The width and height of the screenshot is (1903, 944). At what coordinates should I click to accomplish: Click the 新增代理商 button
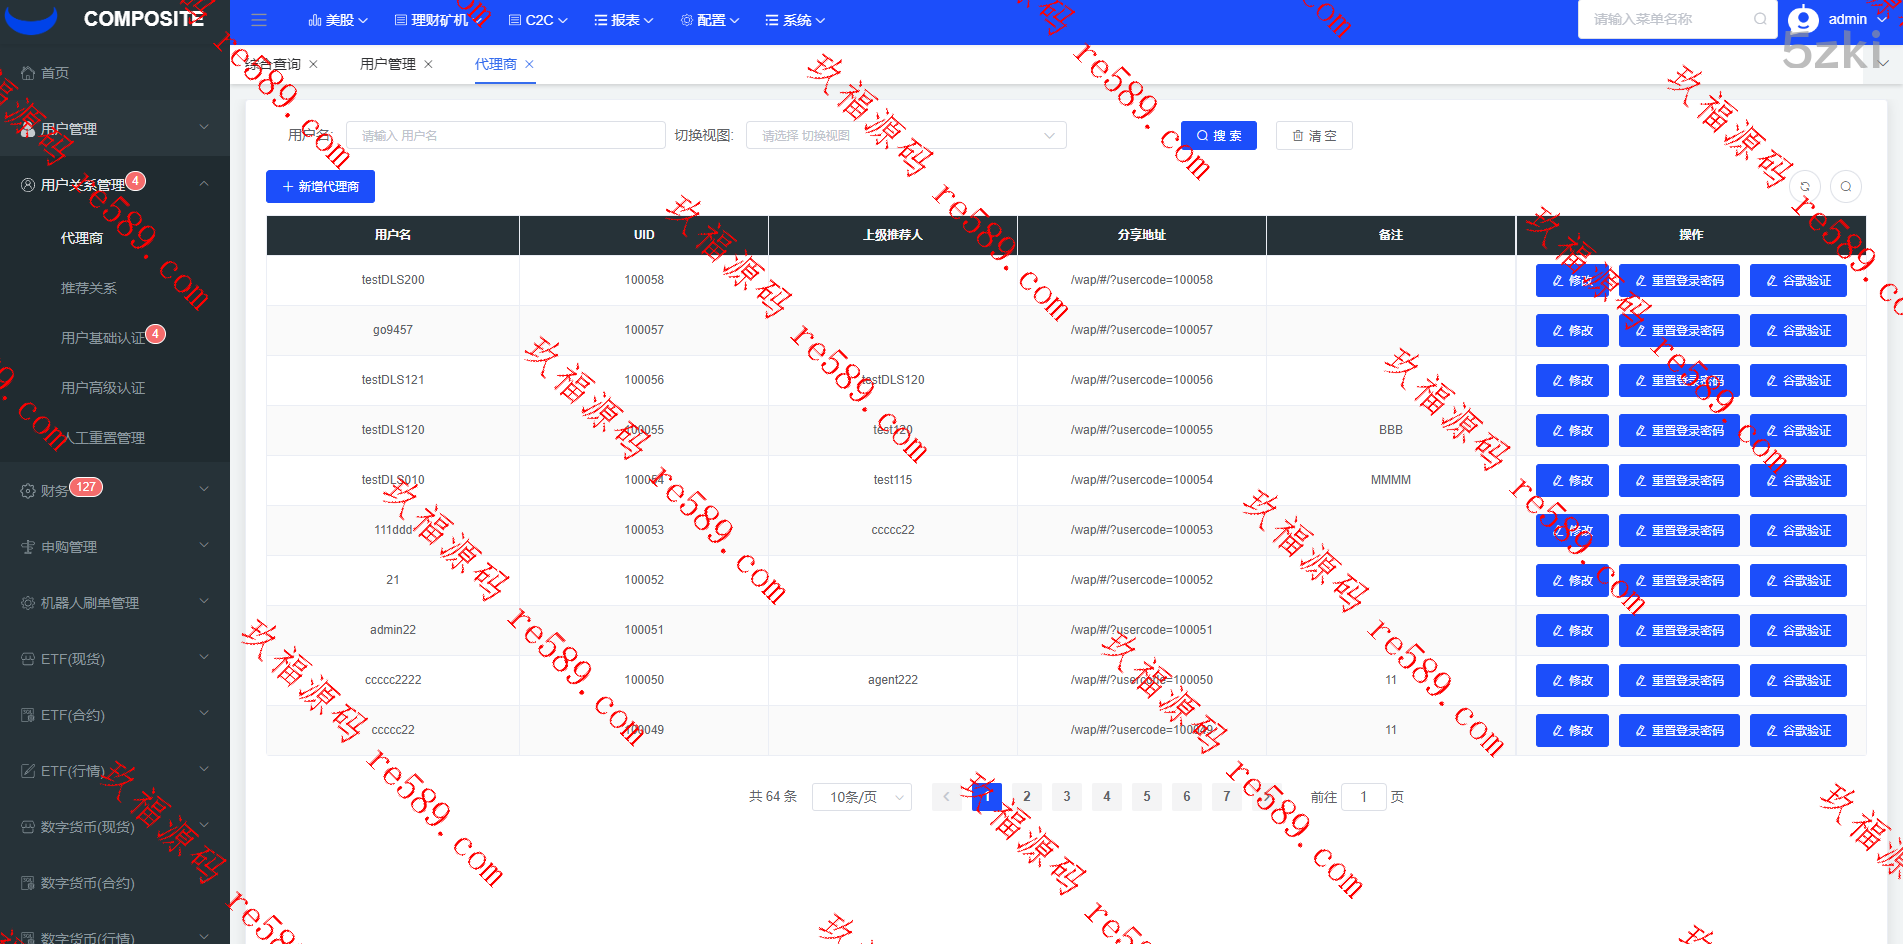point(320,187)
